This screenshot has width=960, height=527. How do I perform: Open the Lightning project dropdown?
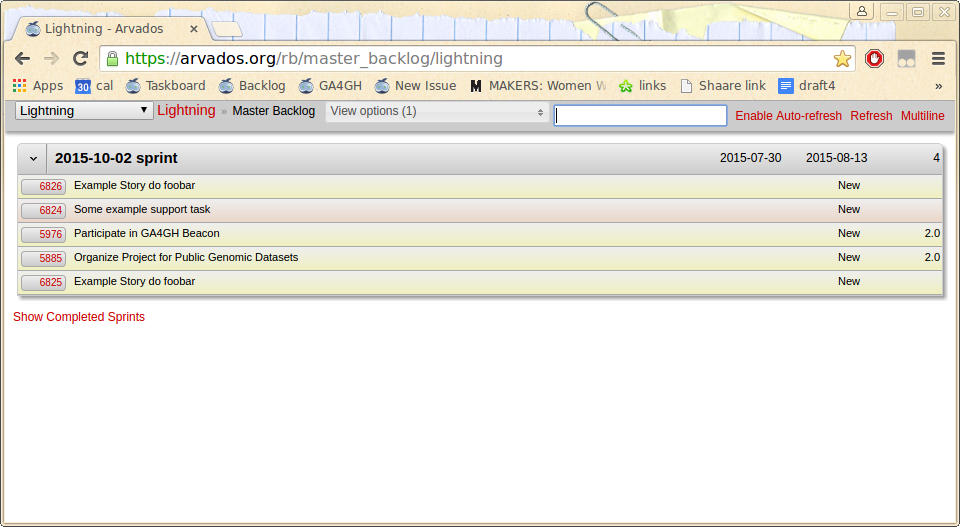(x=84, y=111)
